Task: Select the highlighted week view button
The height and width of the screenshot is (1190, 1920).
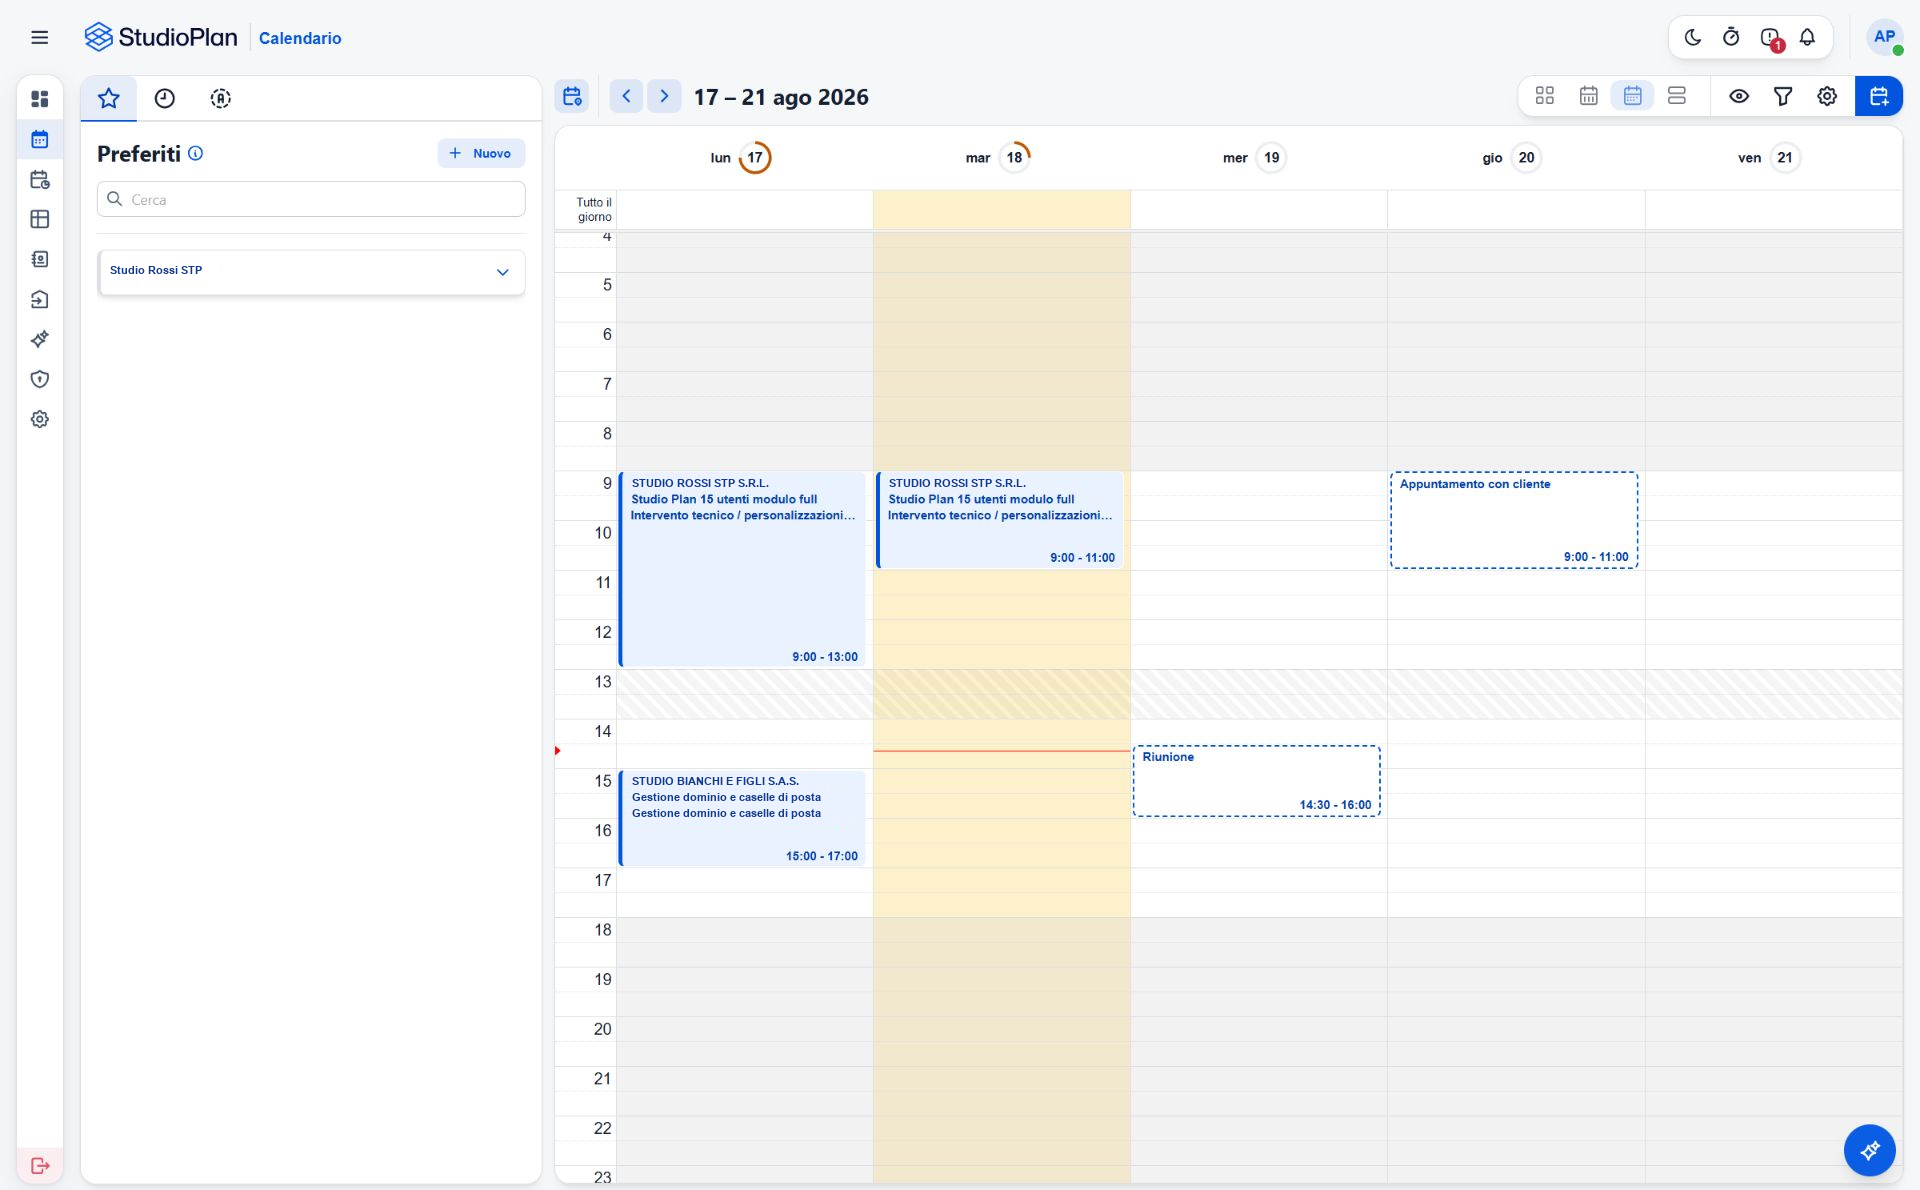Action: click(x=1633, y=96)
